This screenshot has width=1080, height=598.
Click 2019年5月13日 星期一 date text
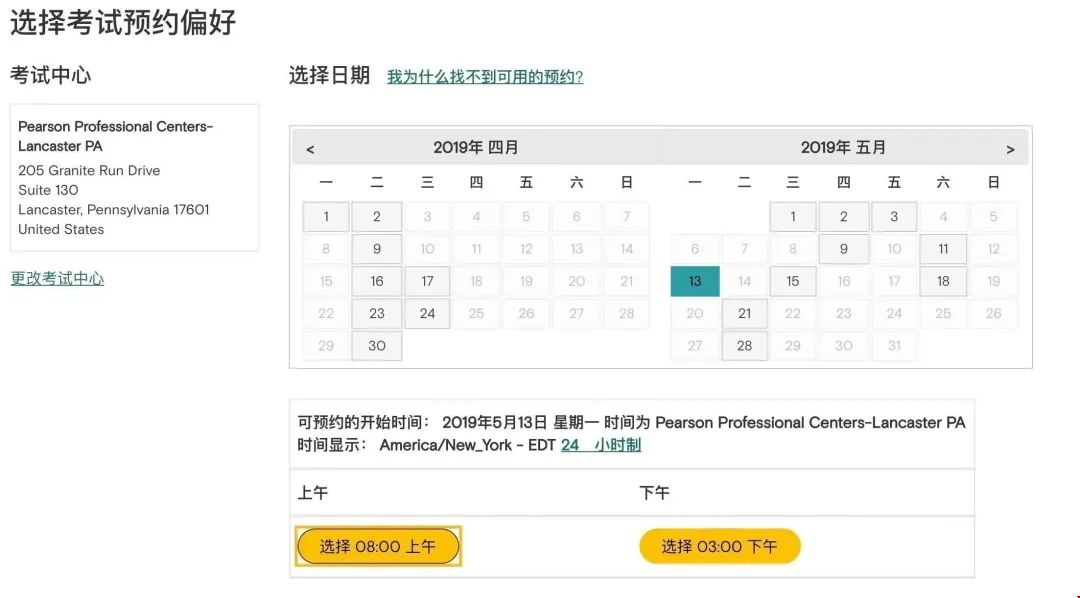[x=521, y=422]
